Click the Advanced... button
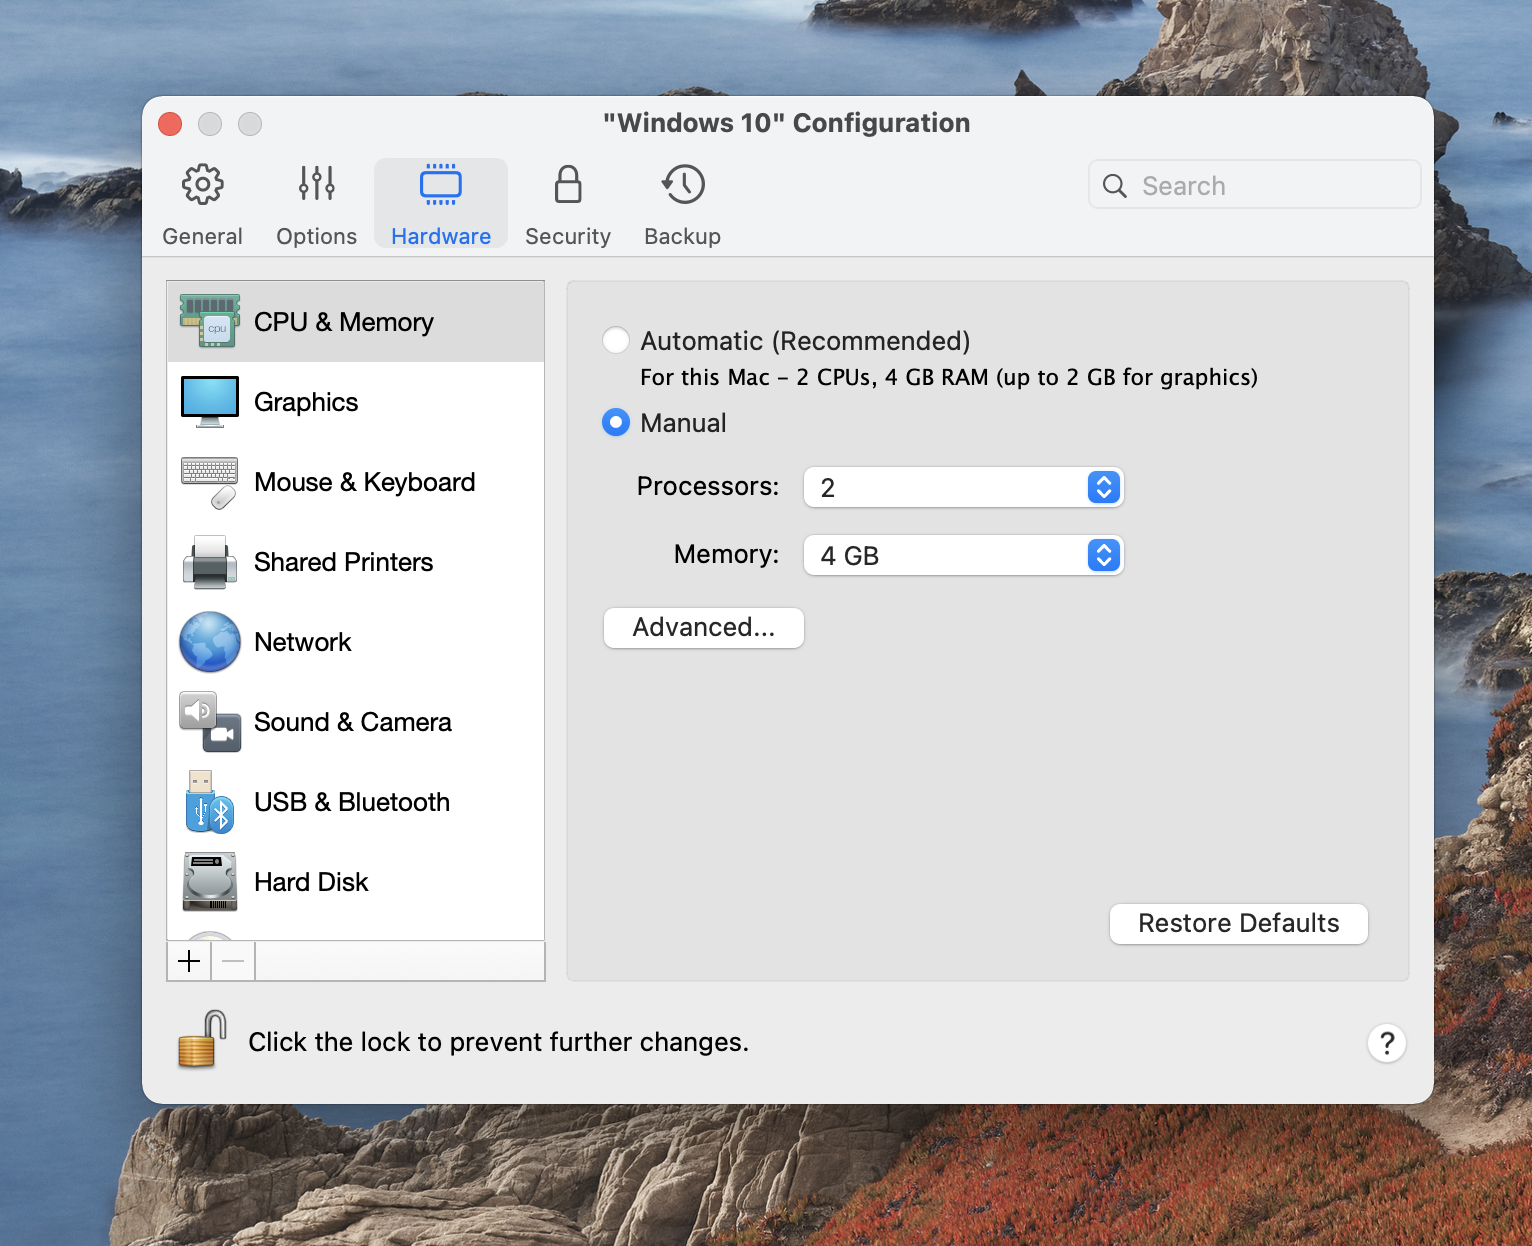 [704, 628]
